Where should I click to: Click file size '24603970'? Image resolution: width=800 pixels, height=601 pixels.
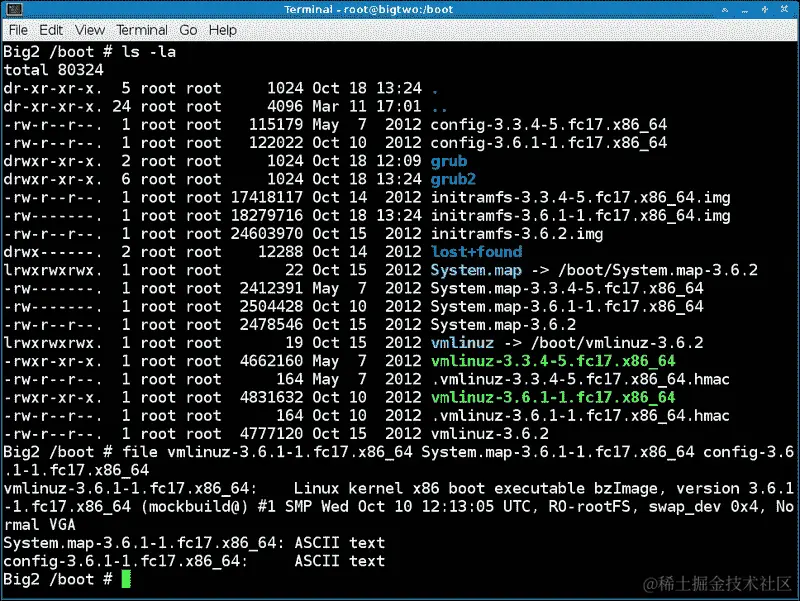point(267,234)
